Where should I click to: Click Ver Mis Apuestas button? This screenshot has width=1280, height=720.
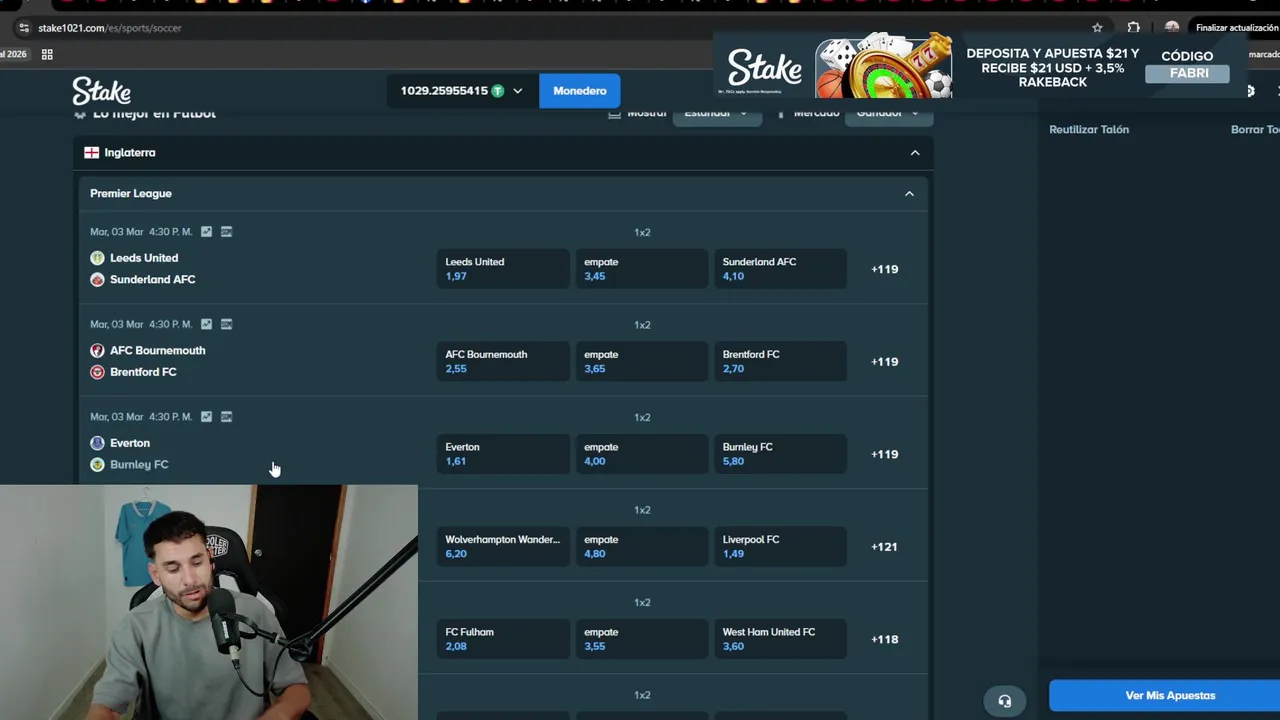coord(1166,696)
